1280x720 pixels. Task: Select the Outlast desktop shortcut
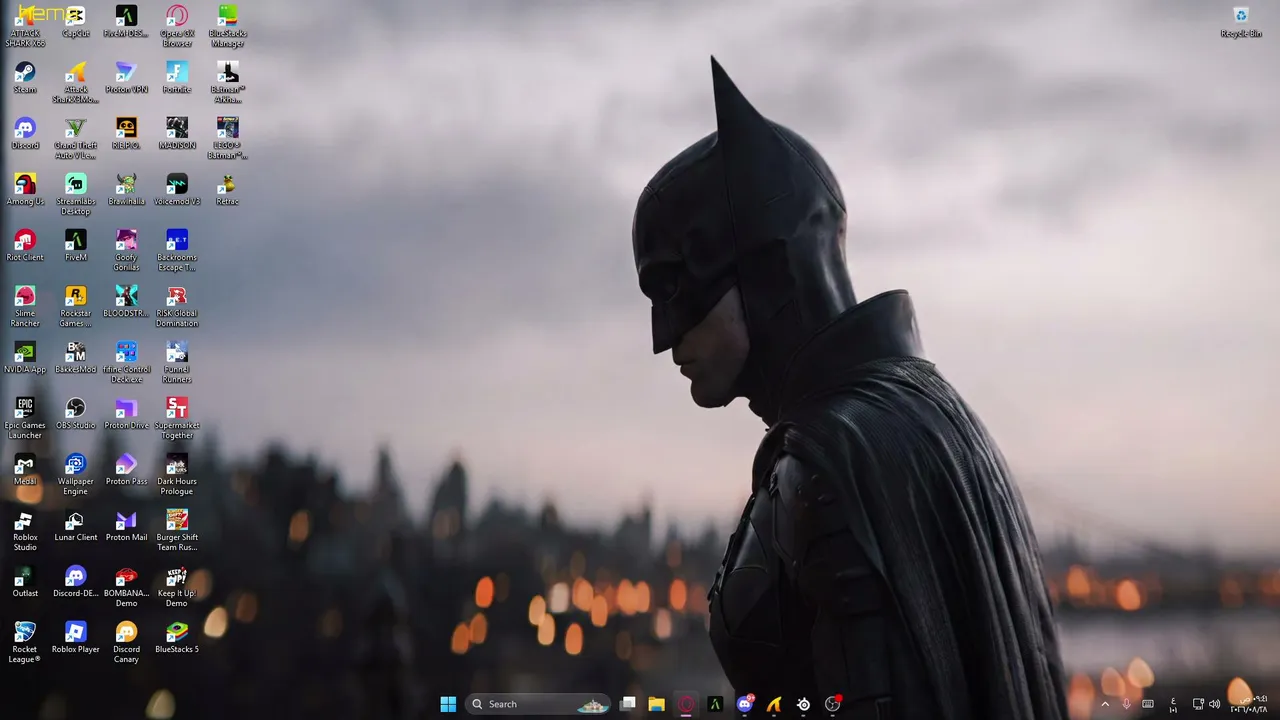pos(25,582)
